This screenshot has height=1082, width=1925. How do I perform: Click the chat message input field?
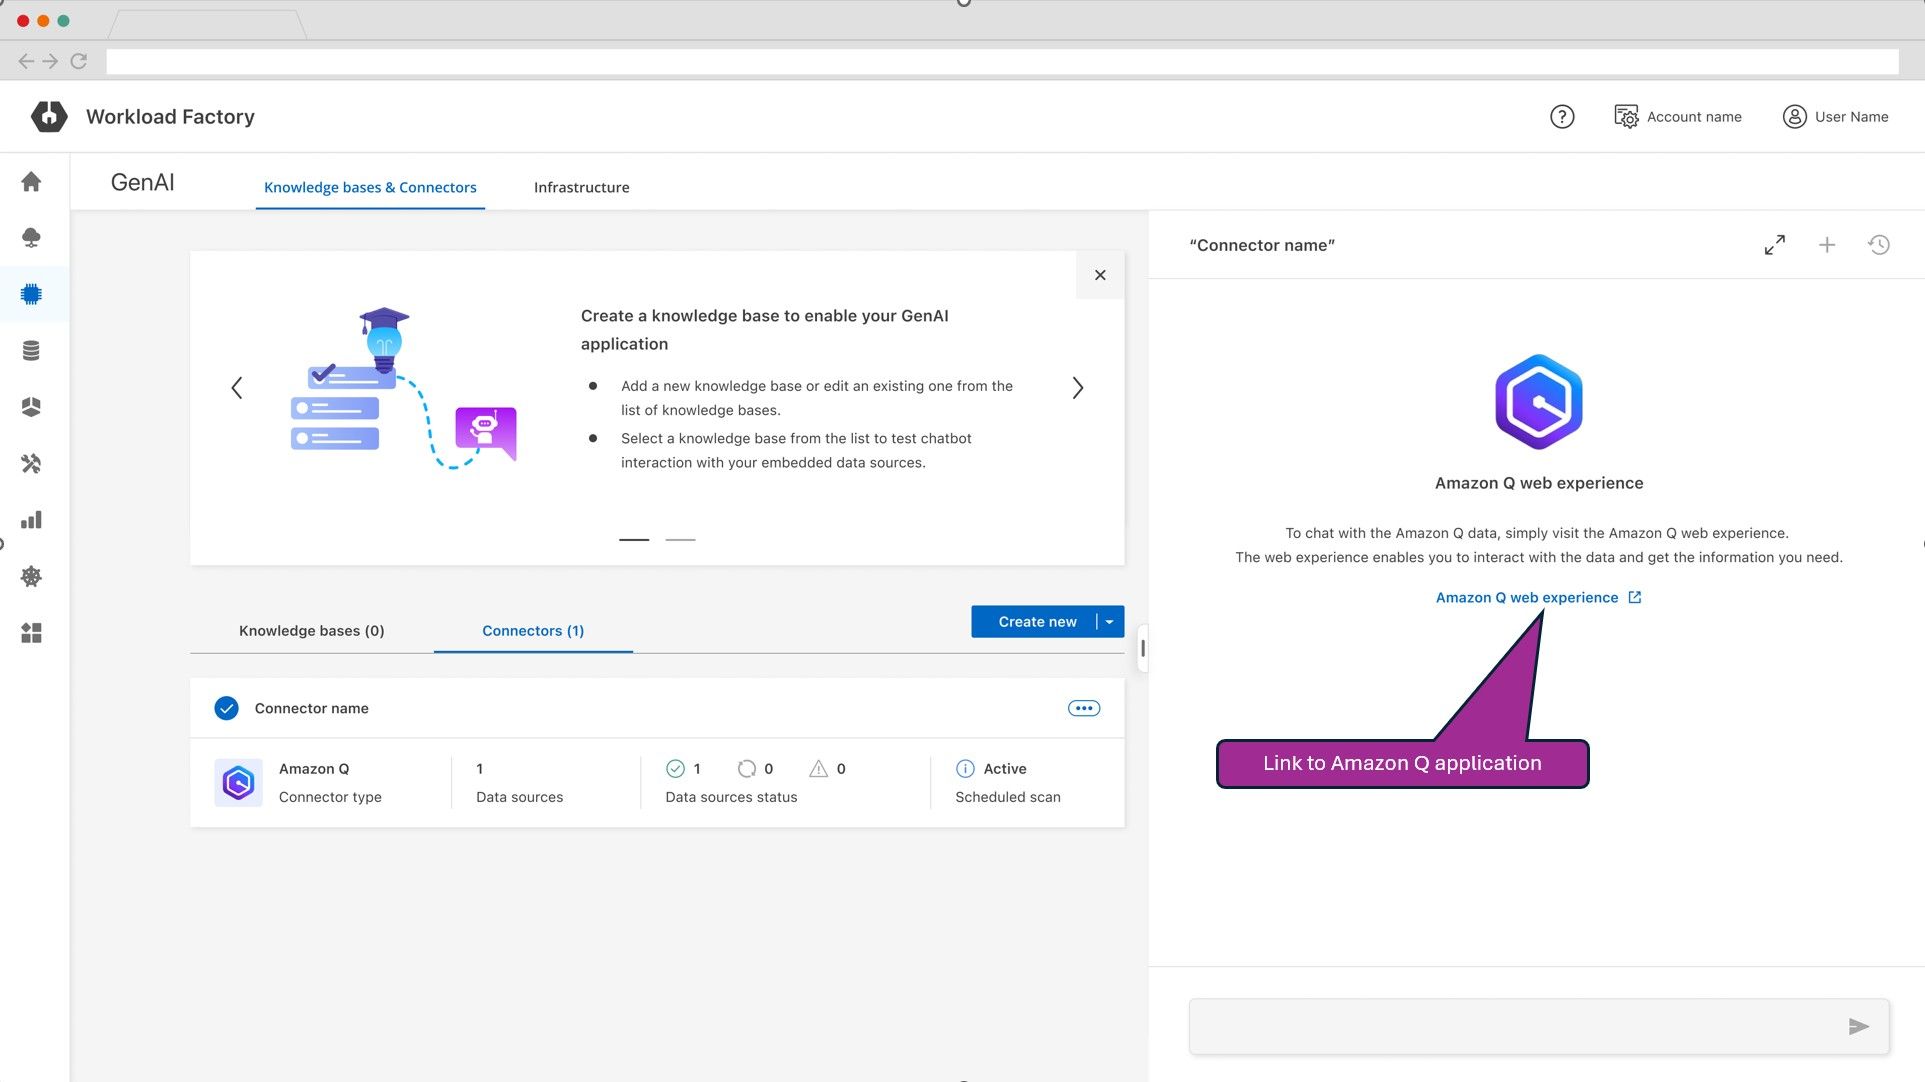coord(1510,1027)
